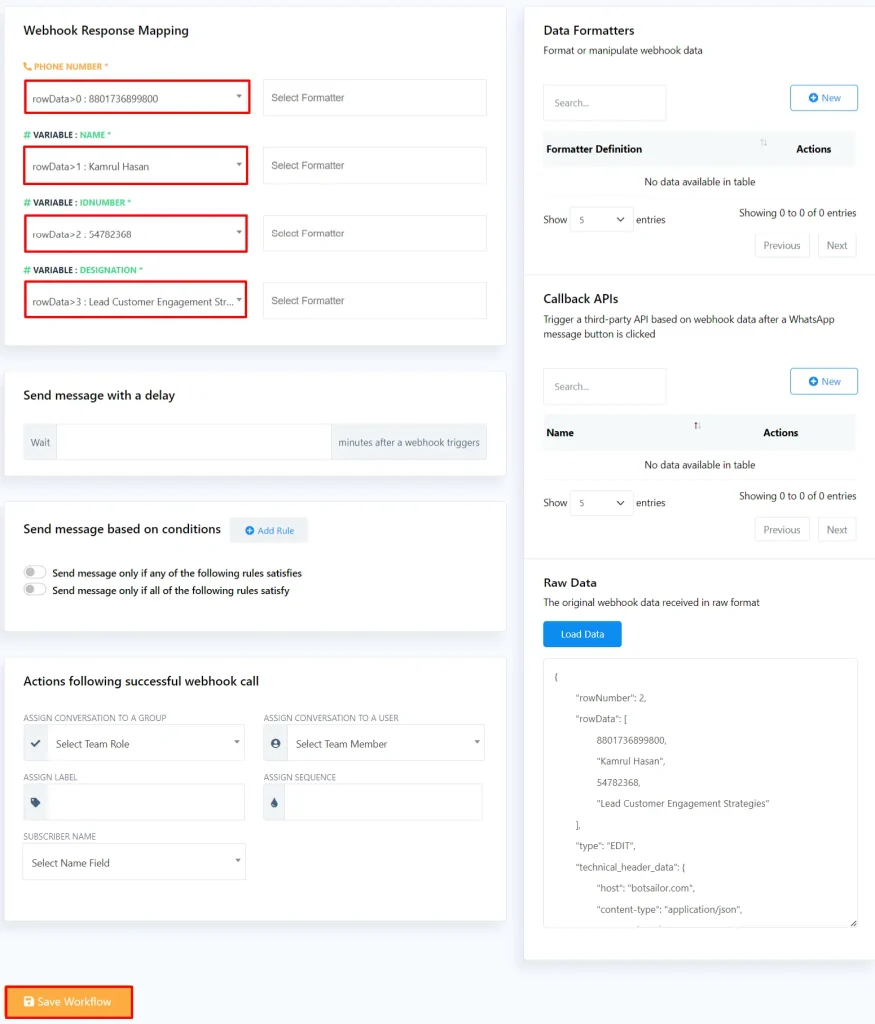Enable 'any of the following rules' toggle
Viewport: 875px width, 1024px height.
(x=36, y=573)
